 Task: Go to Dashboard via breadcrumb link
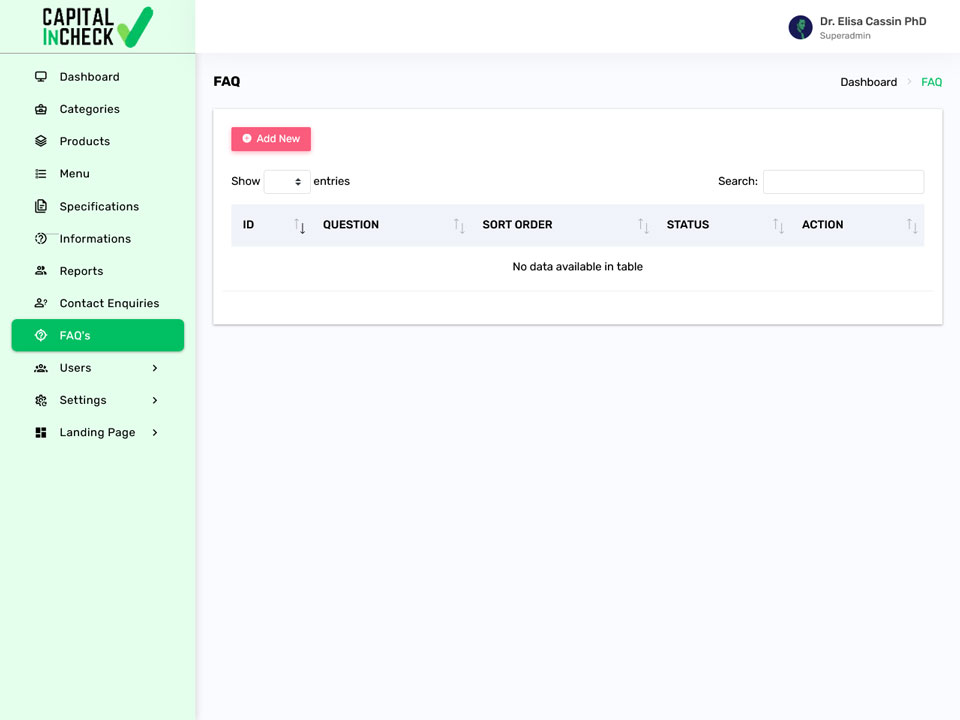[x=868, y=82]
